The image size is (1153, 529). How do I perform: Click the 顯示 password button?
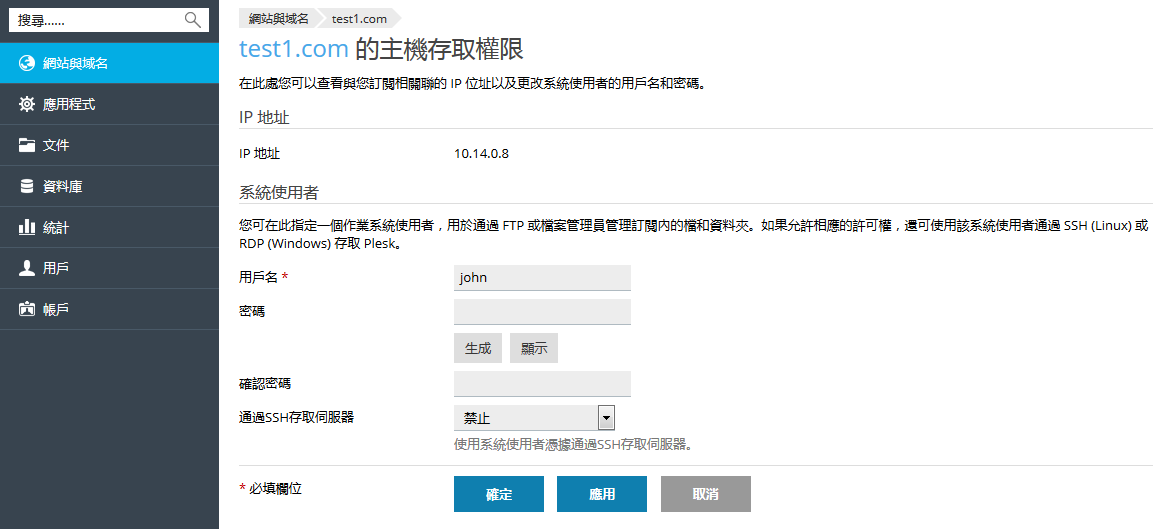[x=534, y=349]
